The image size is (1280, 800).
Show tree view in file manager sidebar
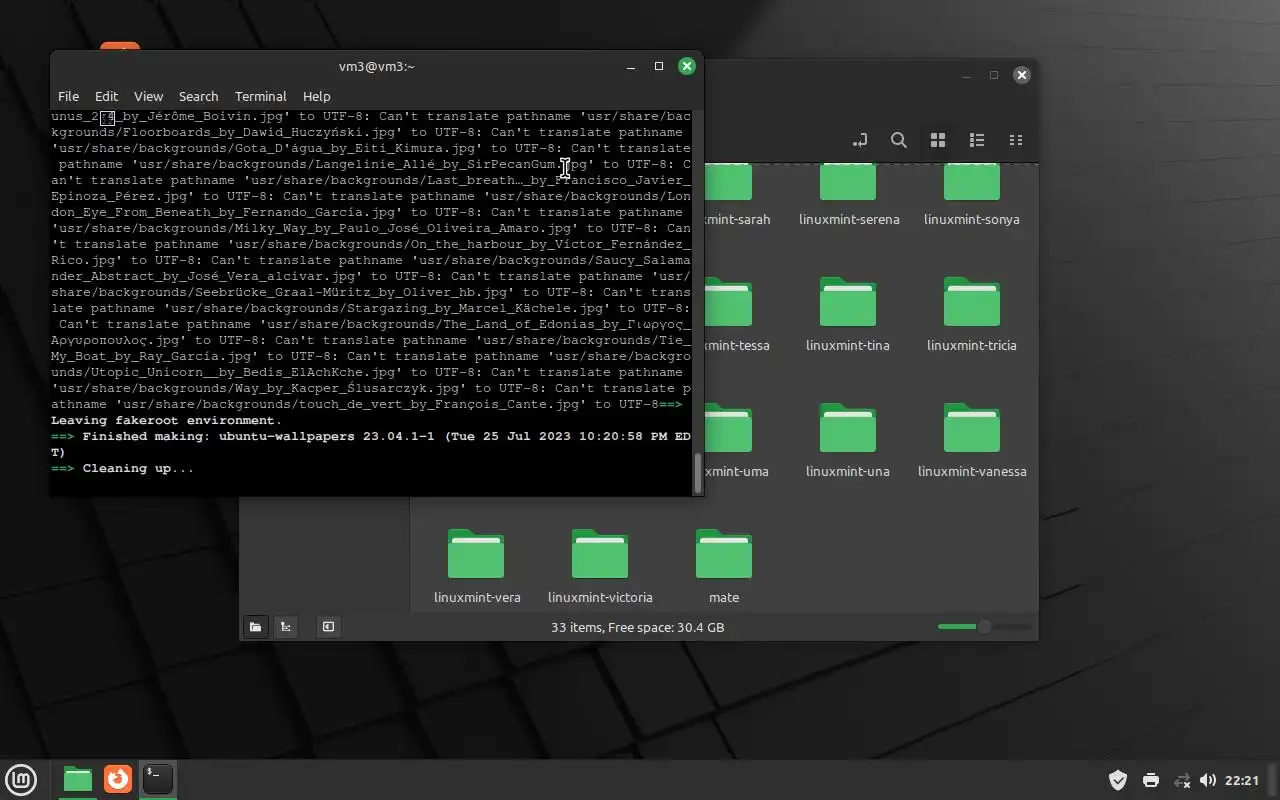(x=286, y=627)
